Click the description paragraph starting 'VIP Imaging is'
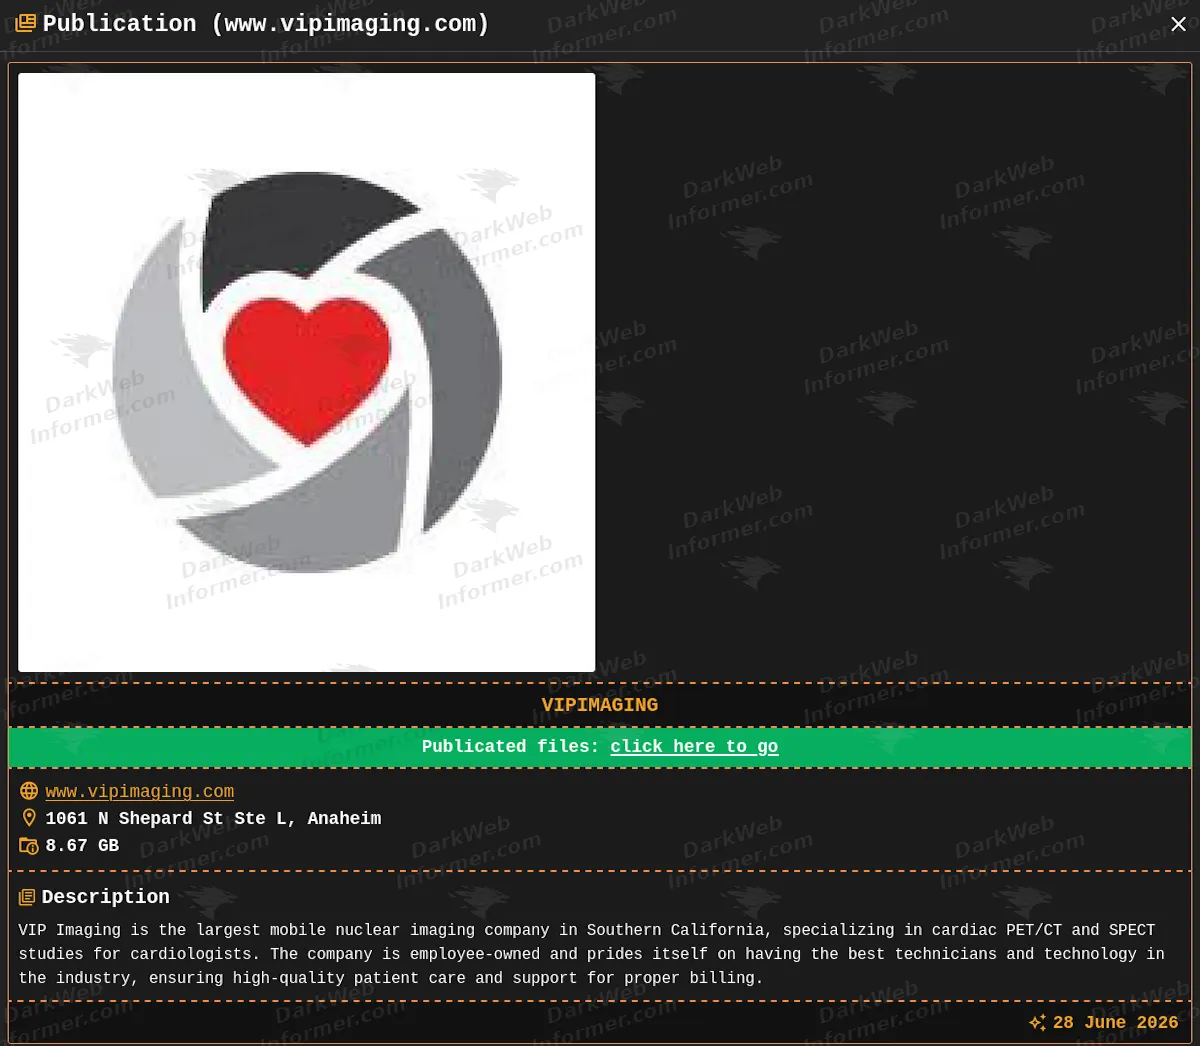 click(592, 954)
